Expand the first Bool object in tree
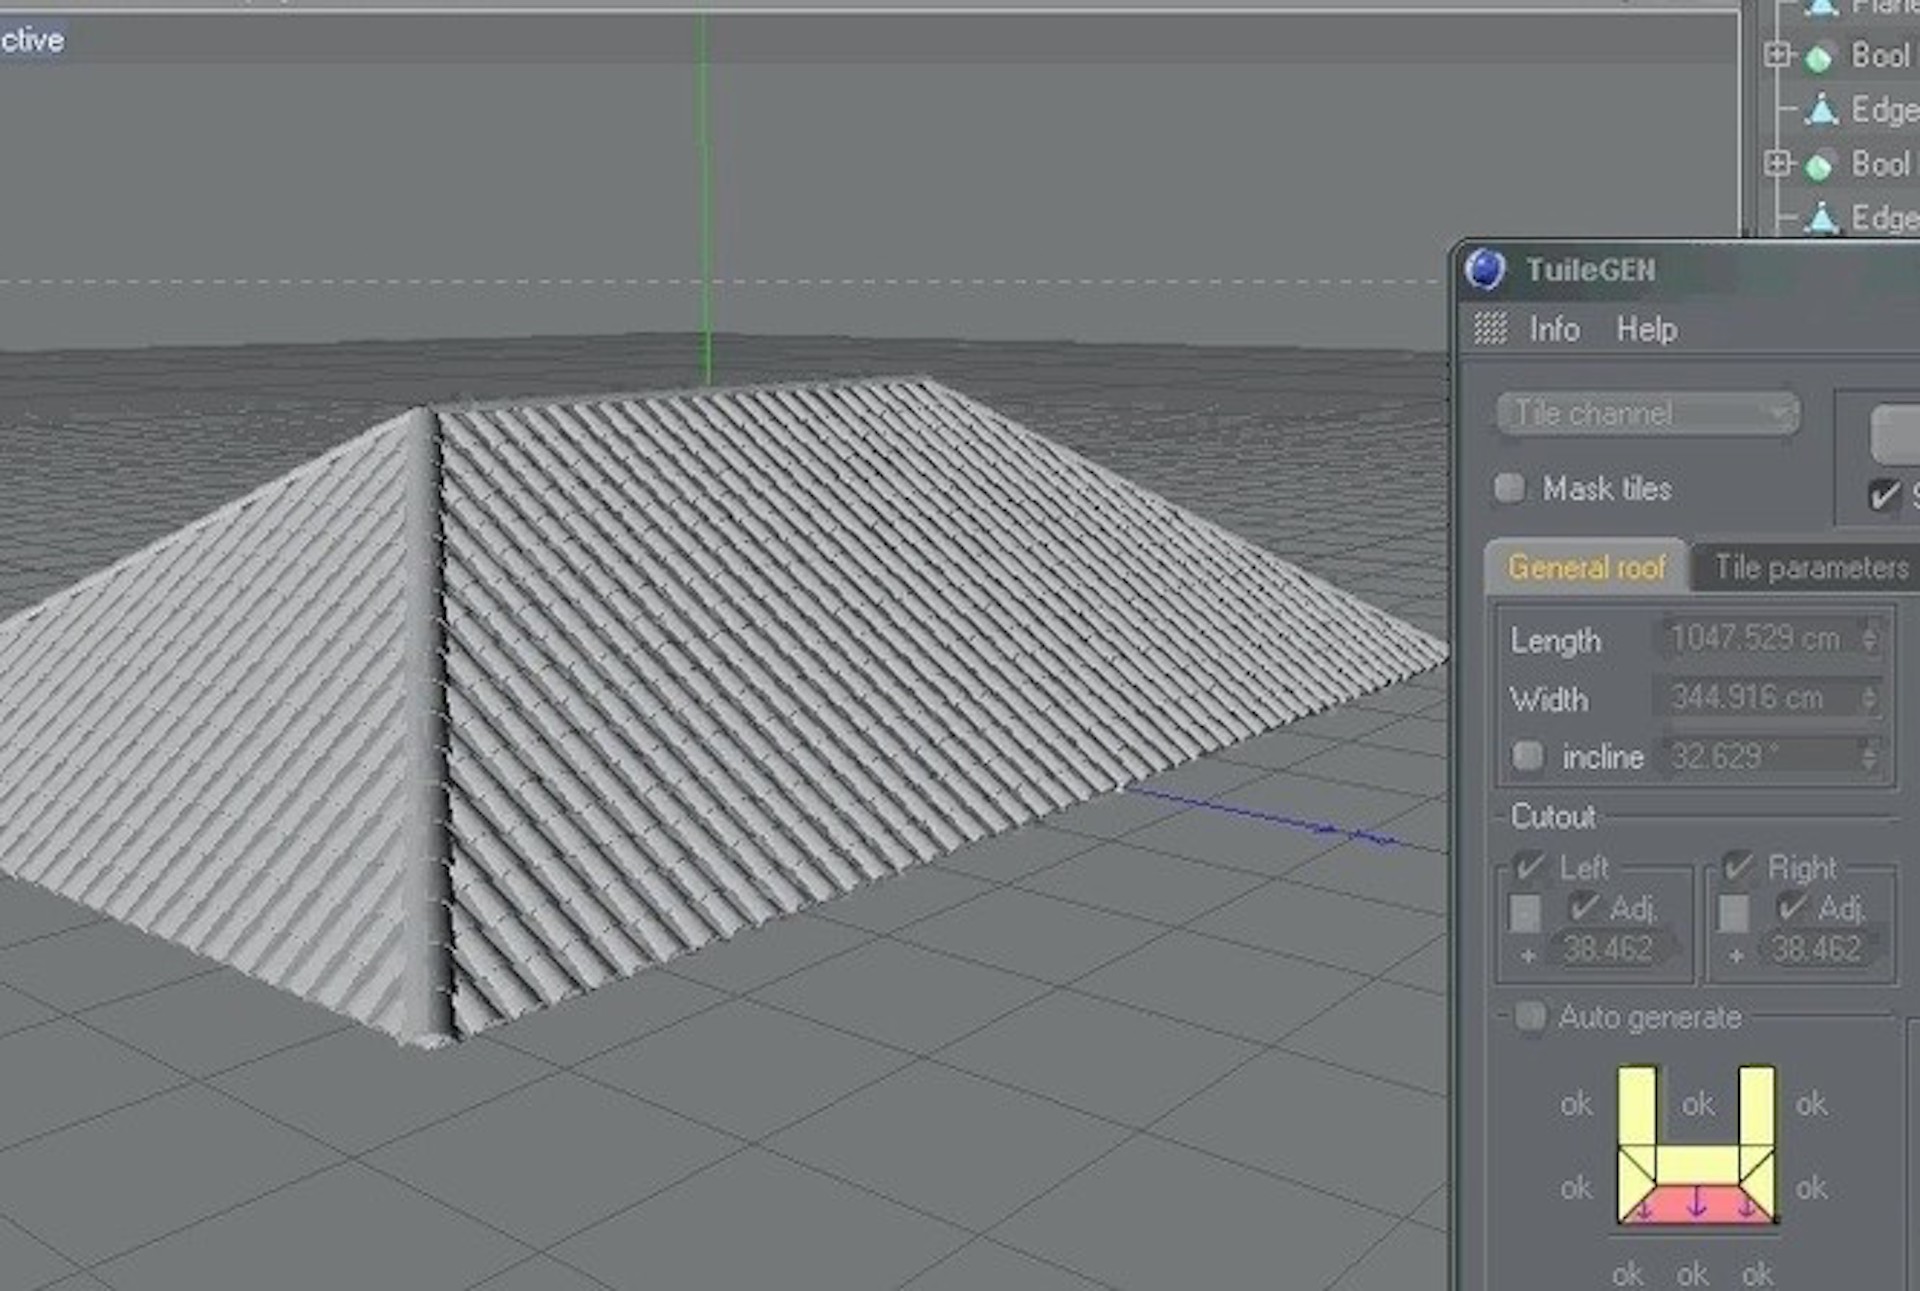Screen dimensions: 1920x1291 click(x=1777, y=54)
